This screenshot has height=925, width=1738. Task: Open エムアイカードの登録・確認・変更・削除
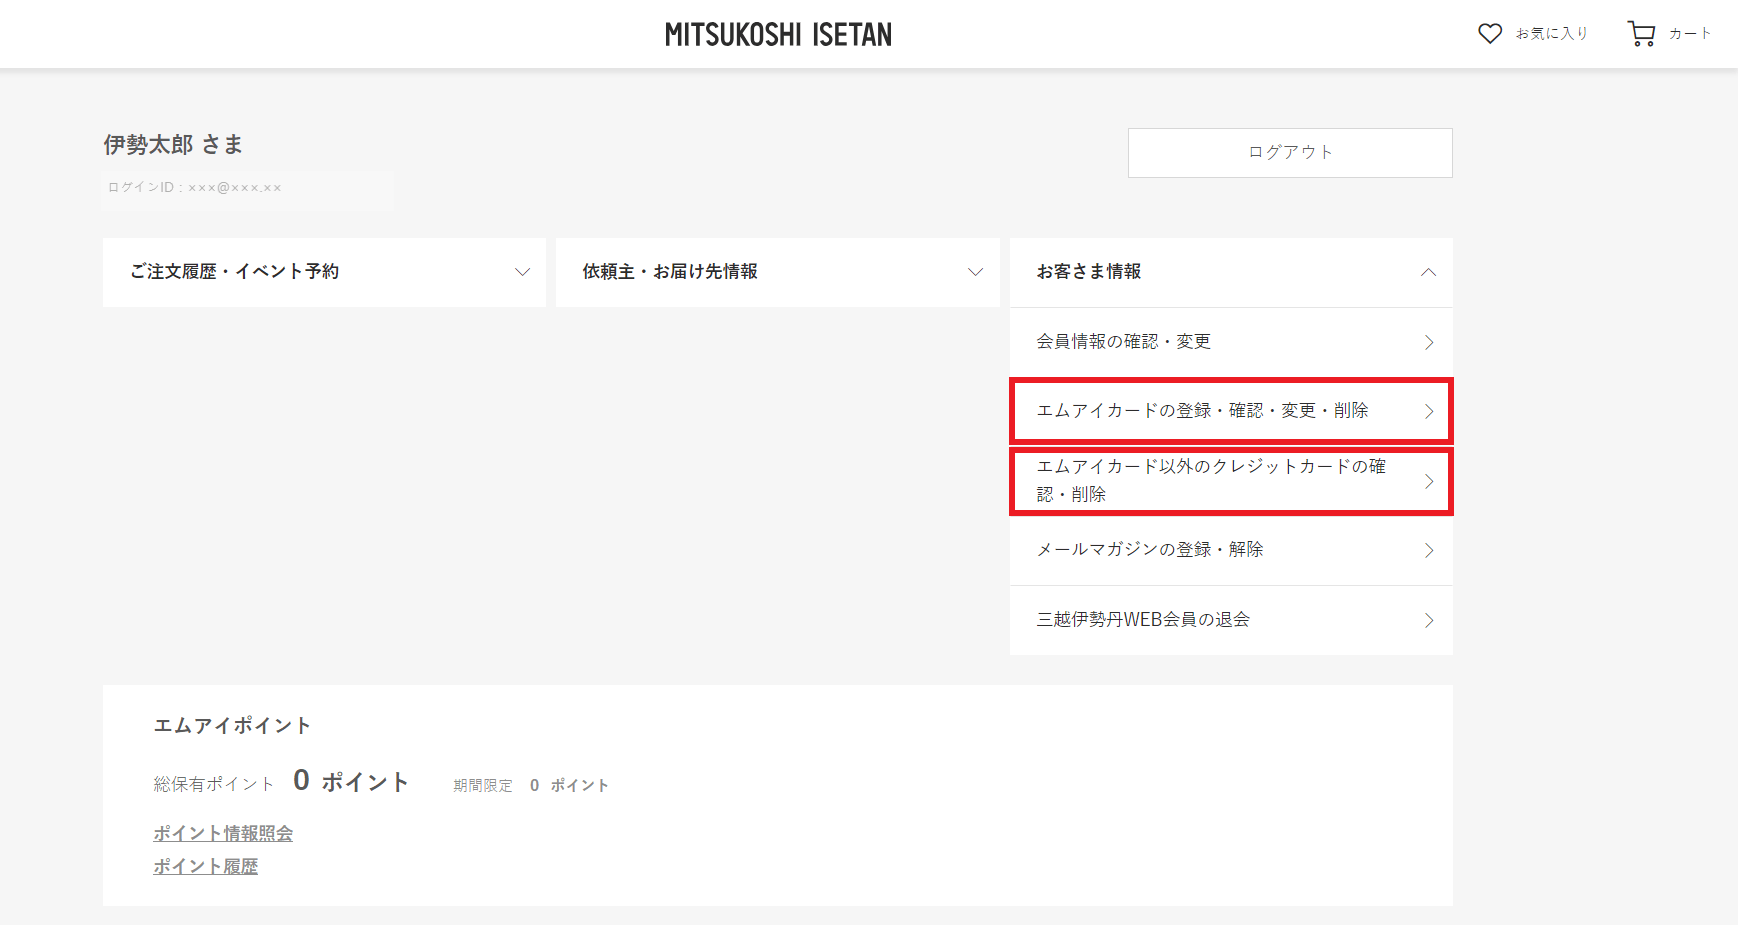(1231, 411)
